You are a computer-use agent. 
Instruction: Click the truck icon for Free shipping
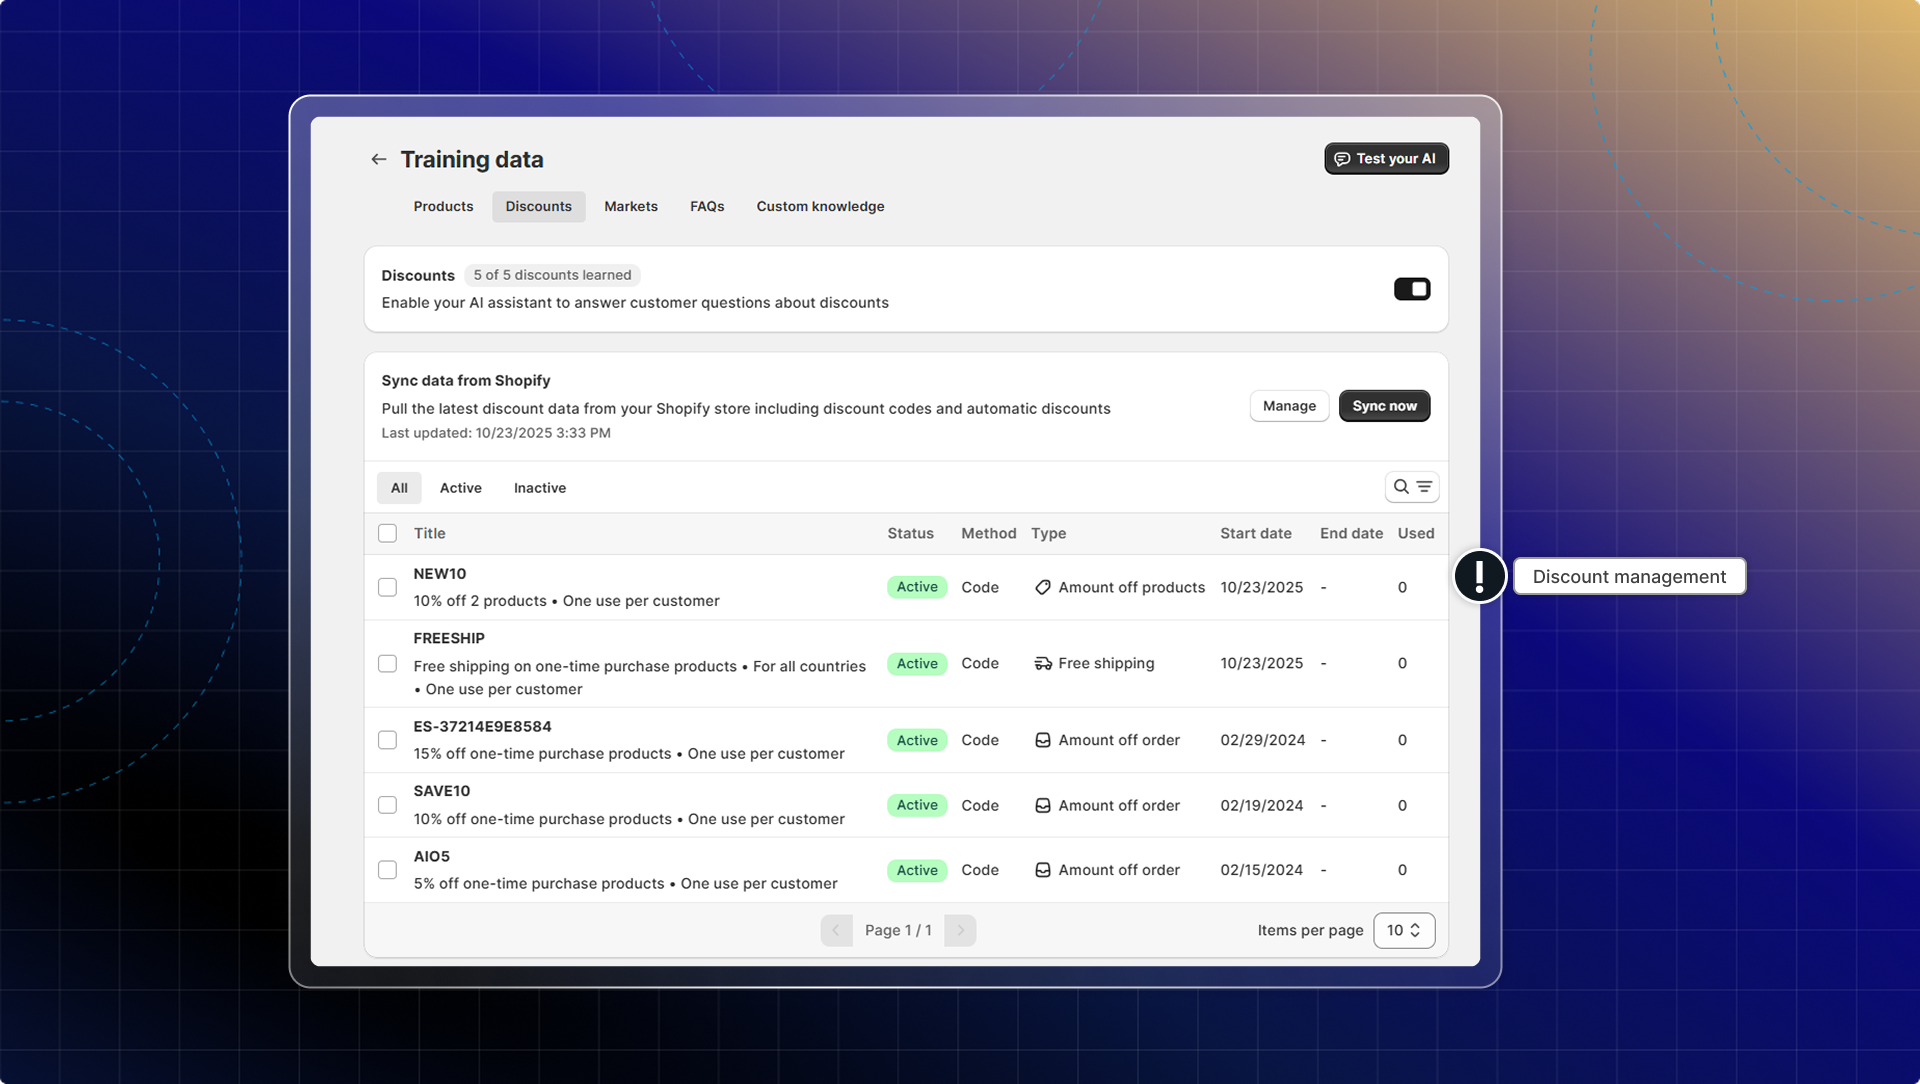coord(1042,663)
